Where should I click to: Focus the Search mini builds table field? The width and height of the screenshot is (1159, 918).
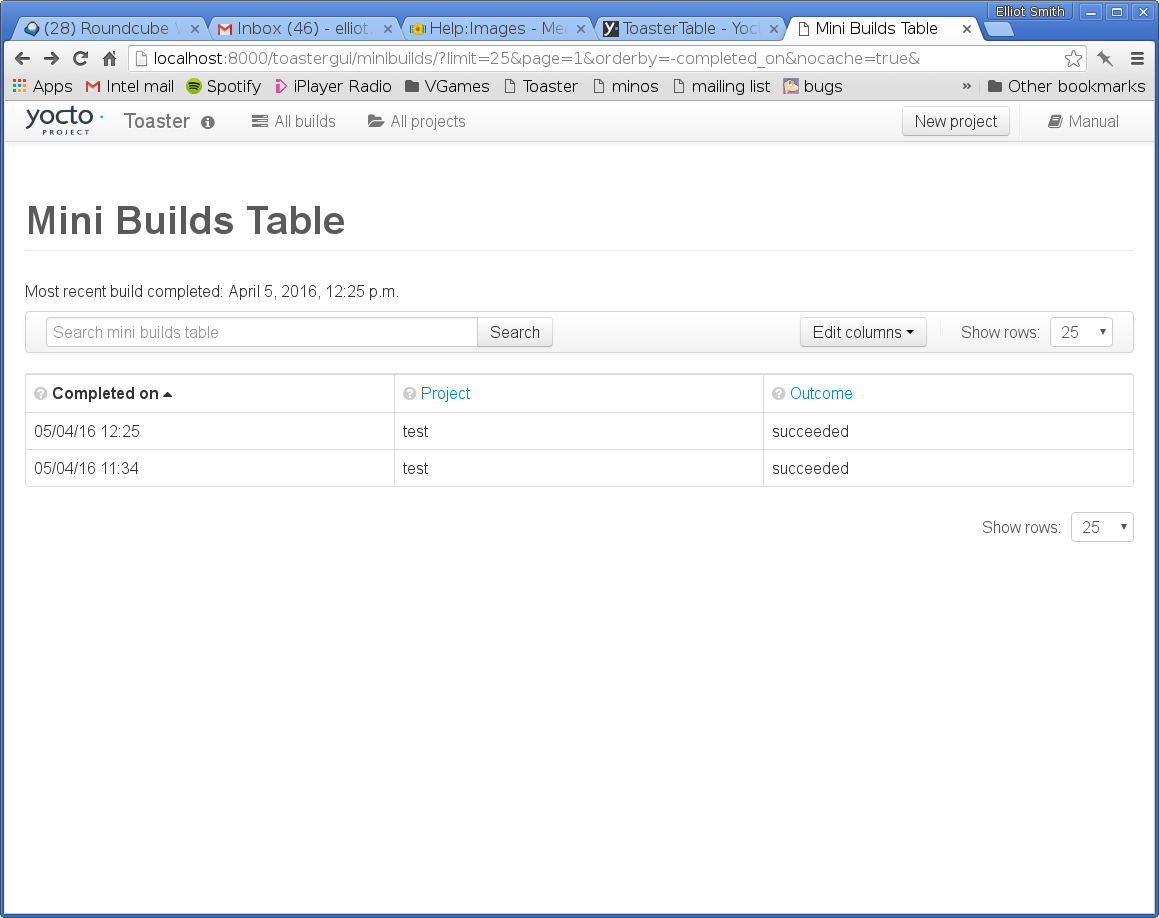pos(262,332)
